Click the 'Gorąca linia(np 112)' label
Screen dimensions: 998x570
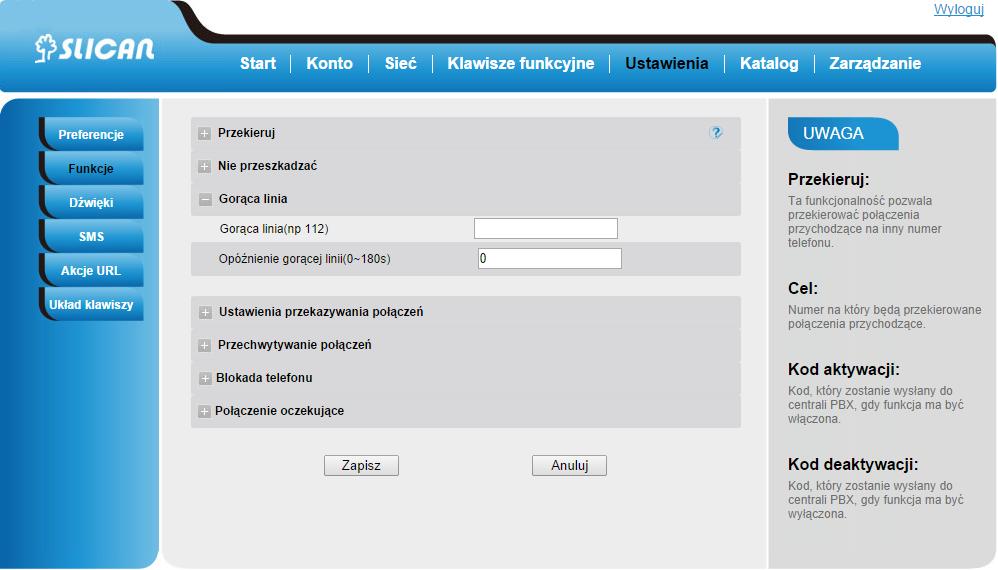274,228
